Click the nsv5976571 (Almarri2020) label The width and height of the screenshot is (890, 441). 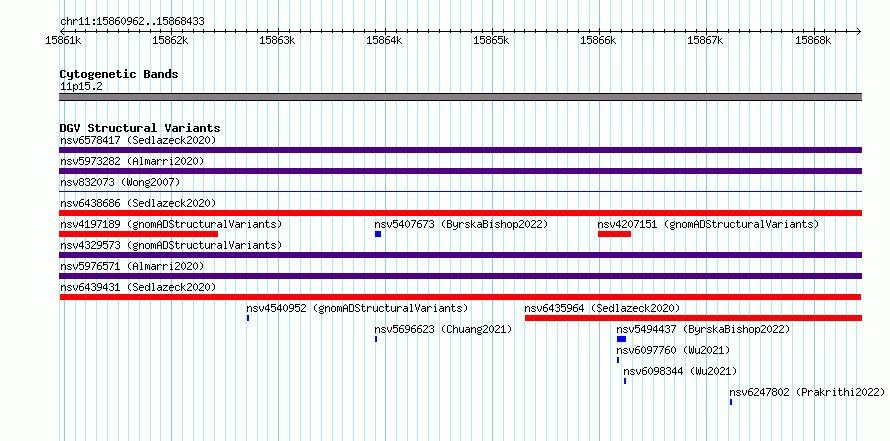(132, 266)
